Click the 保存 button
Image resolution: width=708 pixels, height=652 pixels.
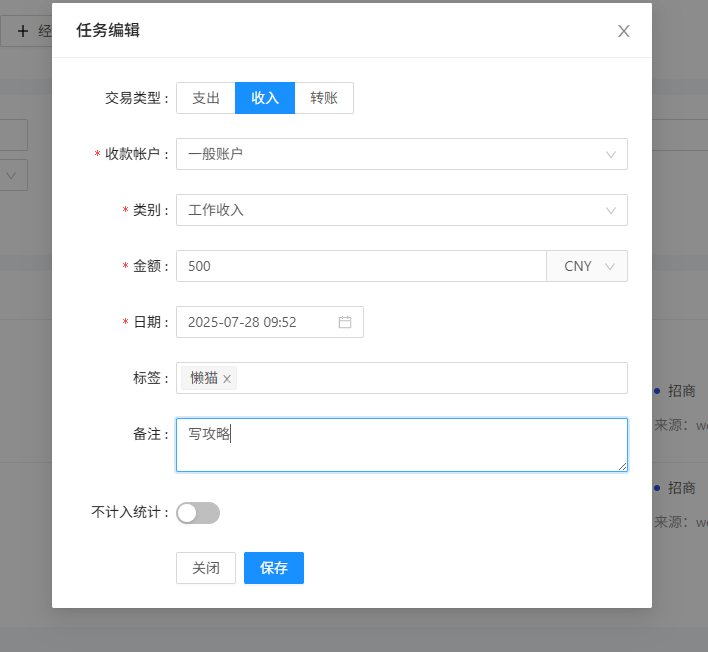(x=274, y=568)
